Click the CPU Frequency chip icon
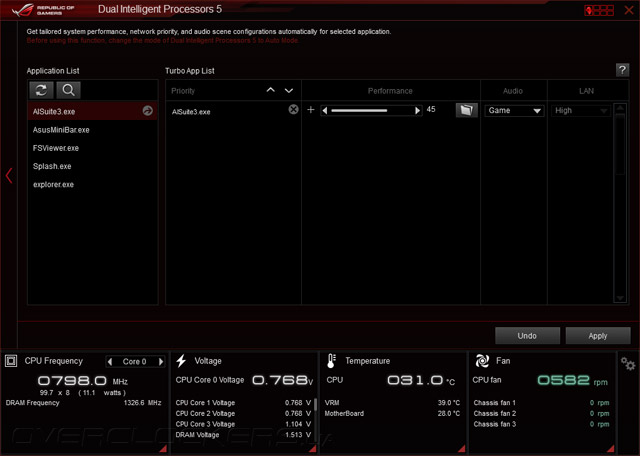Viewport: 640px width, 456px height. coord(11,361)
